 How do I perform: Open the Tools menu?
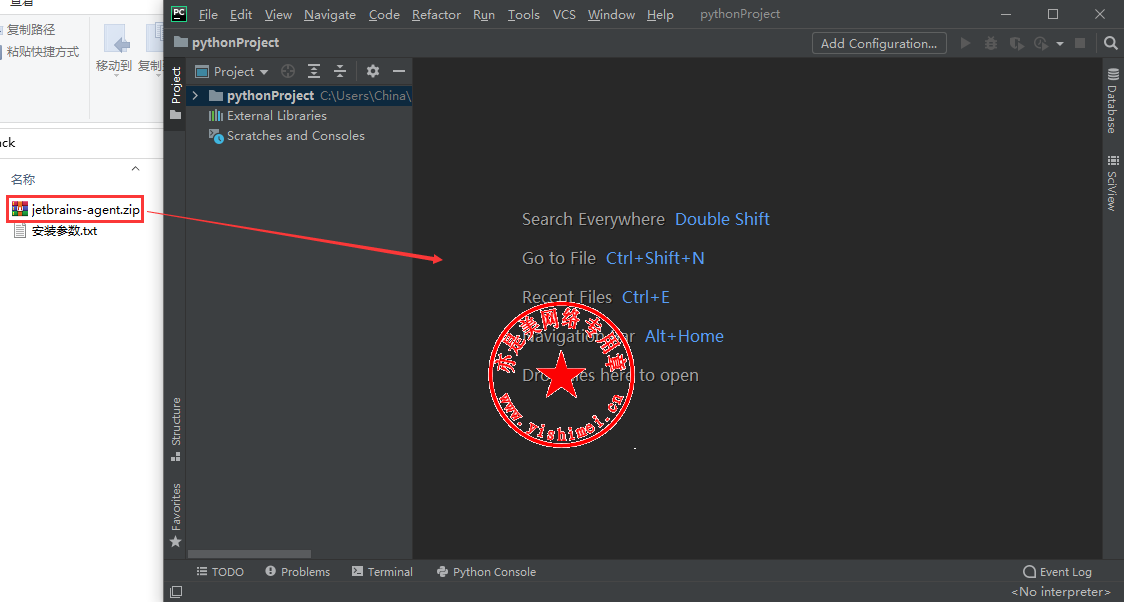click(x=524, y=14)
